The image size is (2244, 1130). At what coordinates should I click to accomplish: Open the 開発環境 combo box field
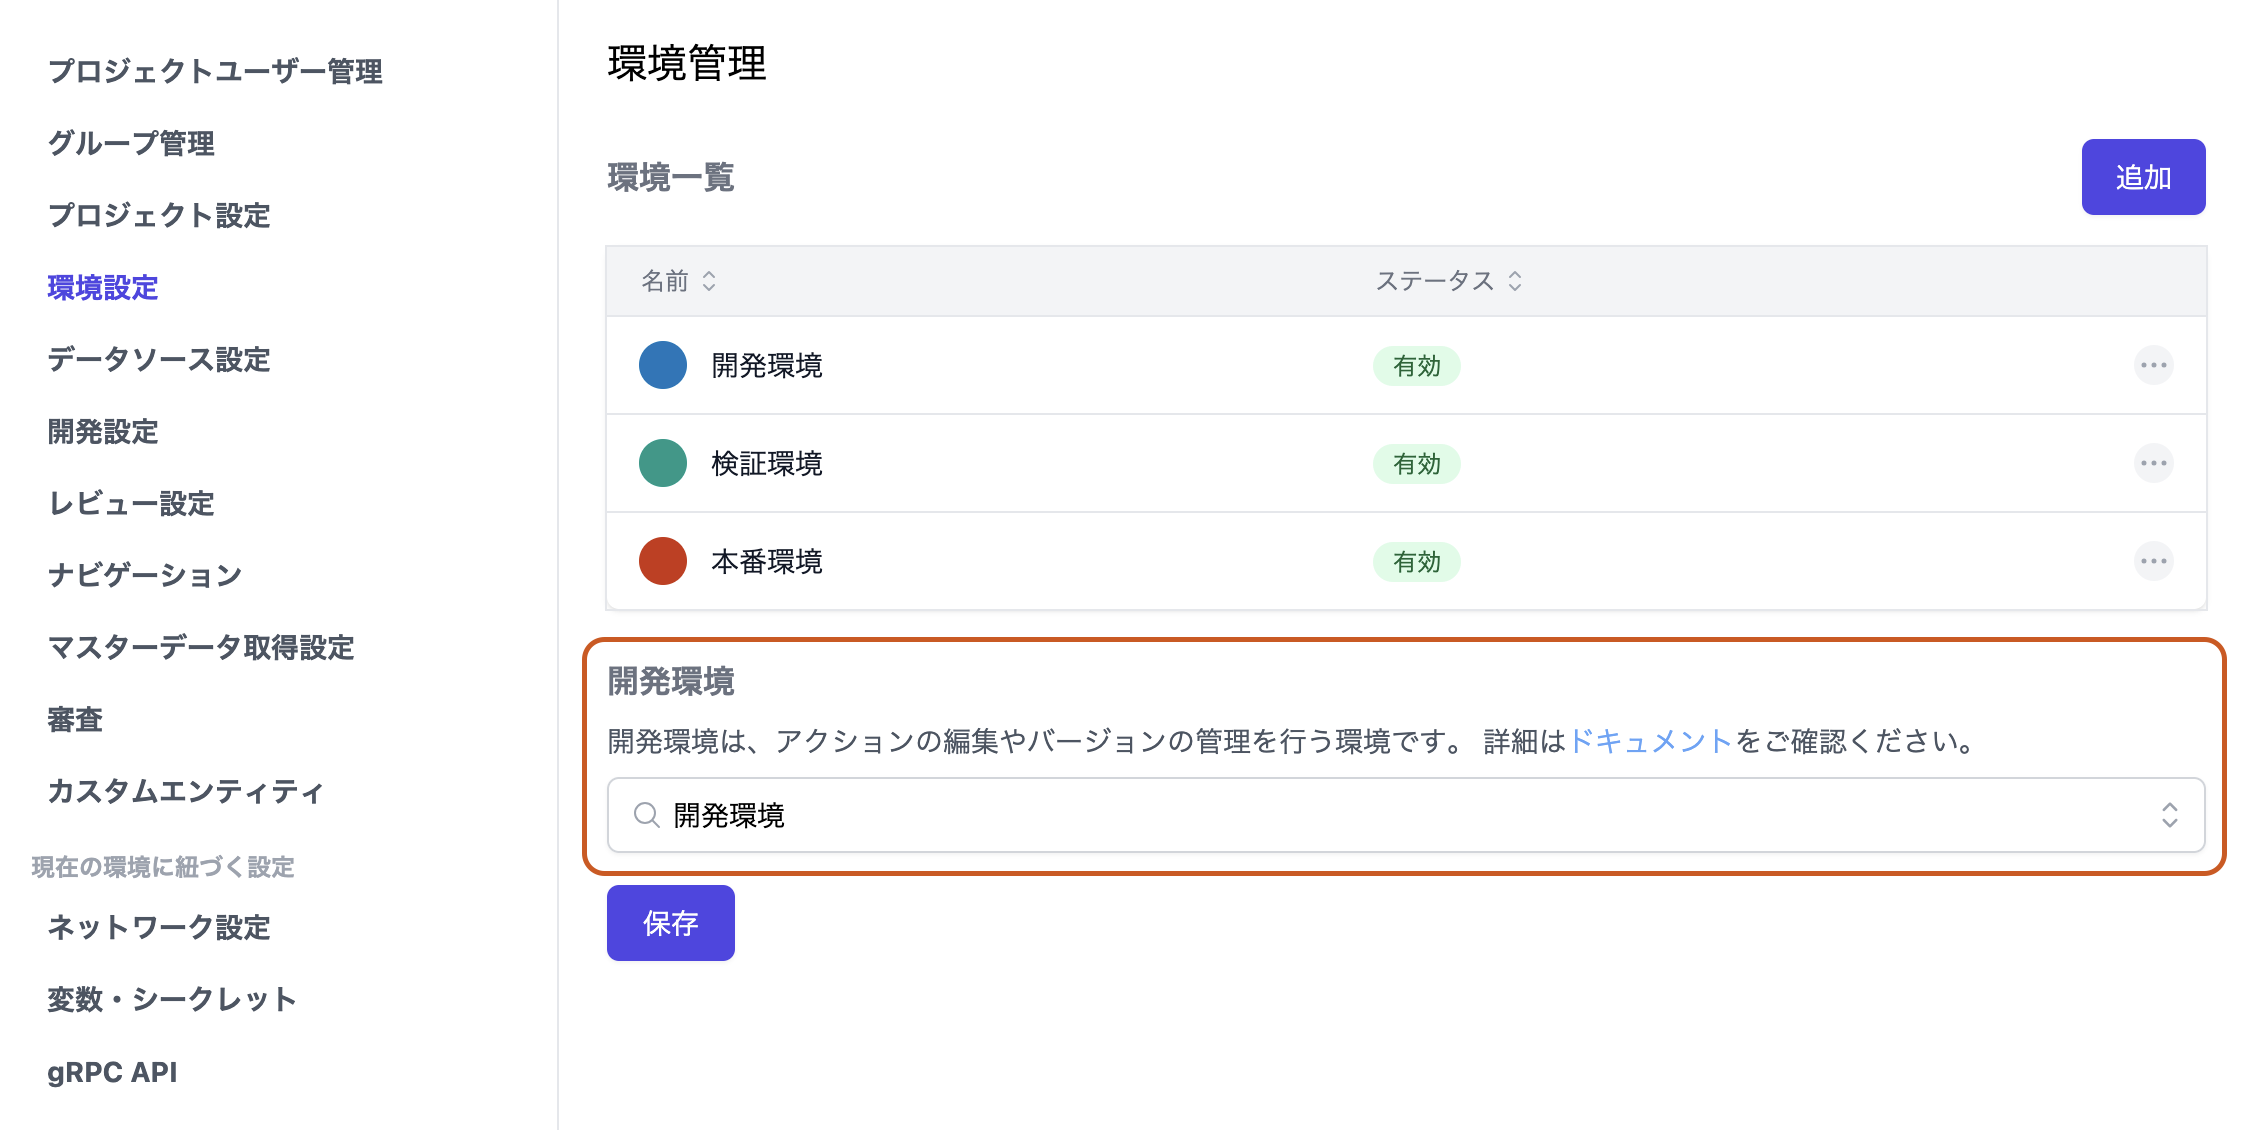click(x=1400, y=815)
